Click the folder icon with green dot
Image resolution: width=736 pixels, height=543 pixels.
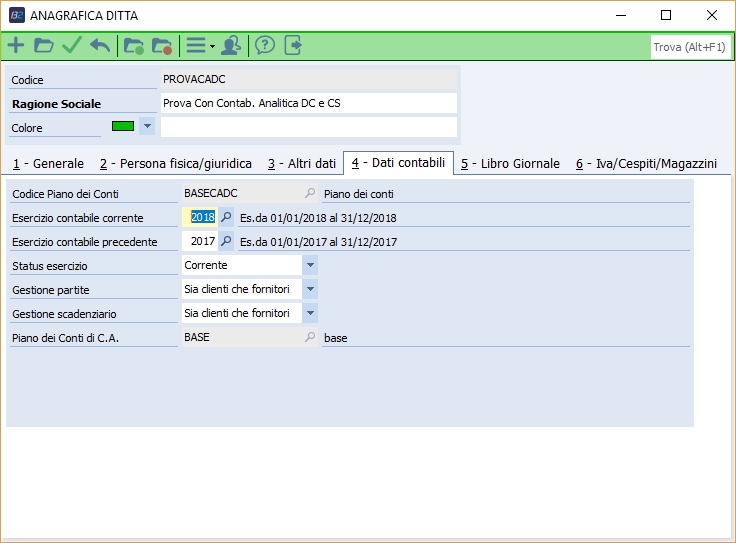(134, 46)
